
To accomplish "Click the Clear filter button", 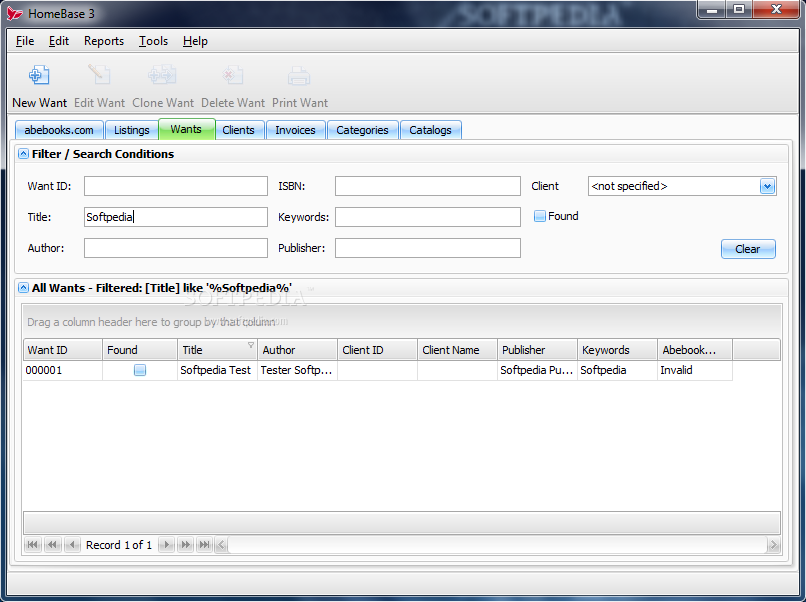I will coord(748,249).
